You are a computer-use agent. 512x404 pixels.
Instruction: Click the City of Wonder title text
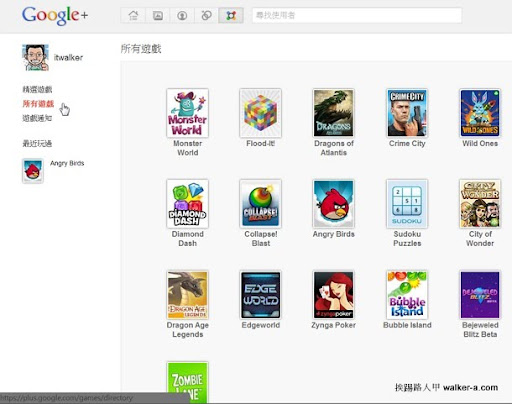(480, 239)
